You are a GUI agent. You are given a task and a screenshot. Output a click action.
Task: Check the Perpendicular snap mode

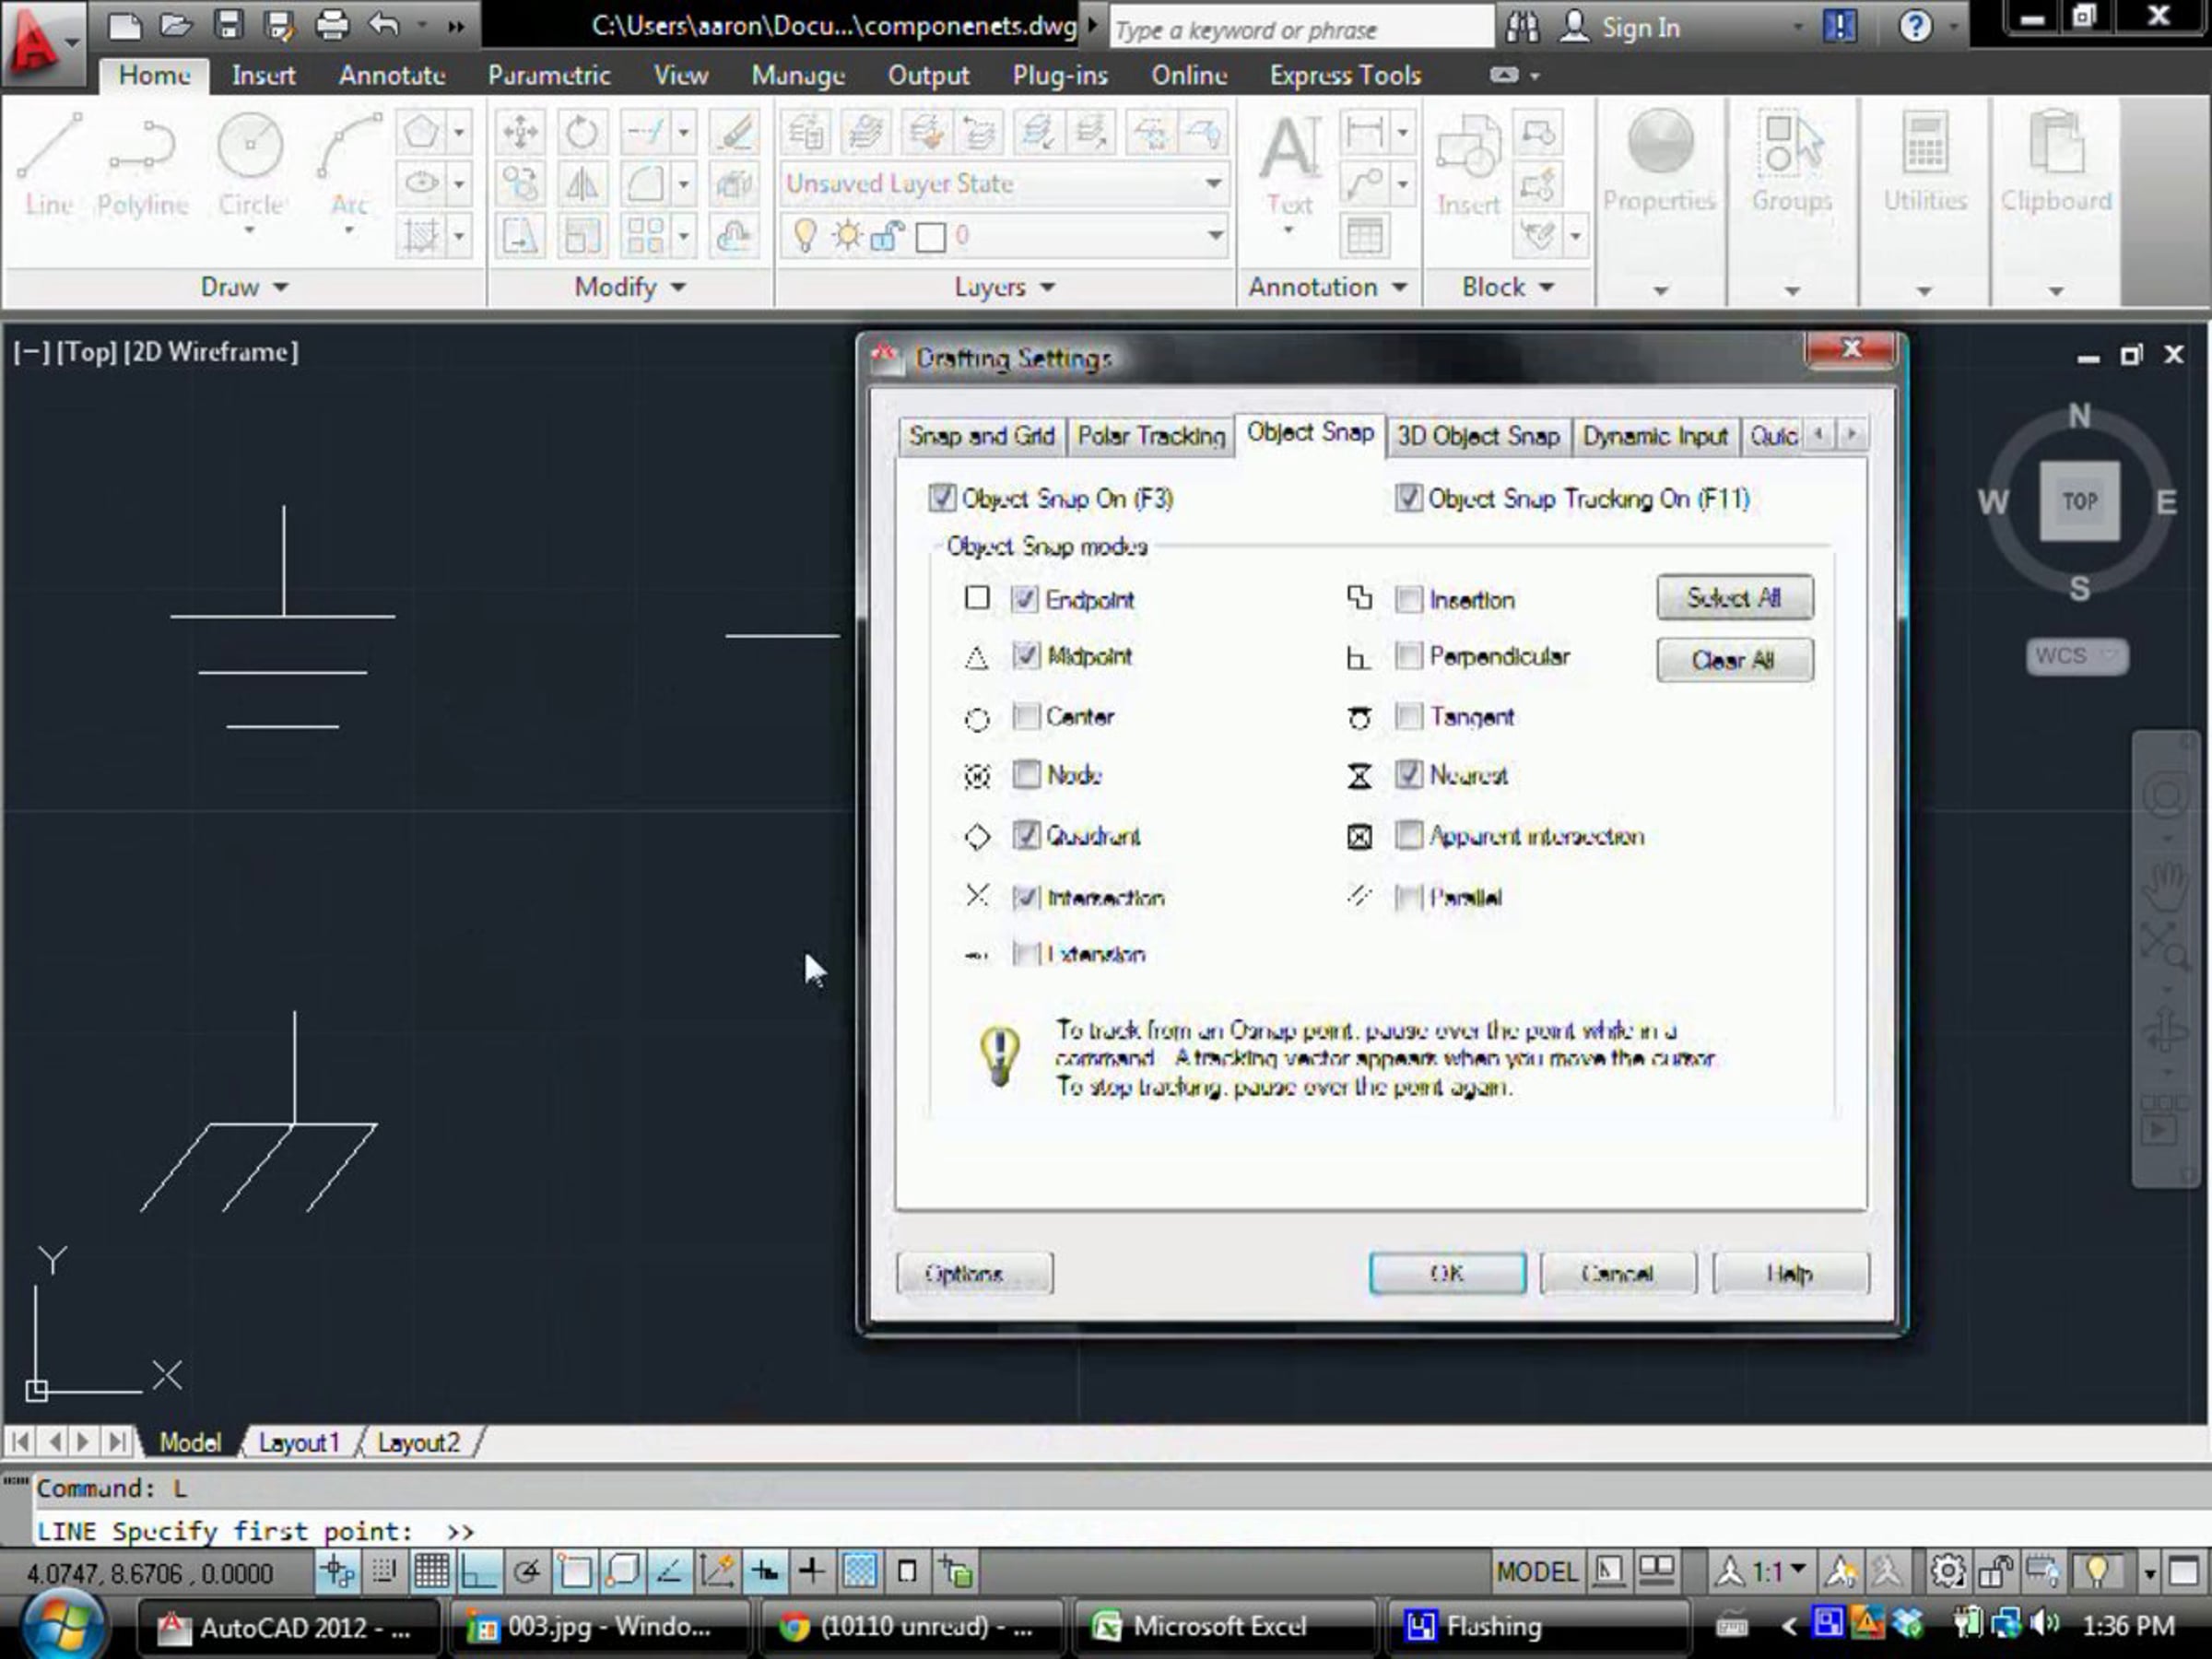1408,656
